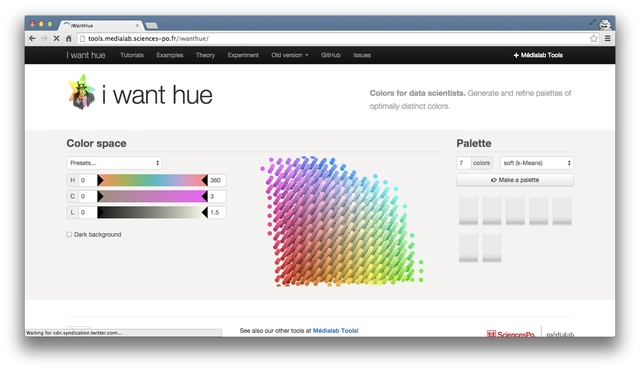
Task: Click the H hue range slider bar
Action: click(x=152, y=180)
